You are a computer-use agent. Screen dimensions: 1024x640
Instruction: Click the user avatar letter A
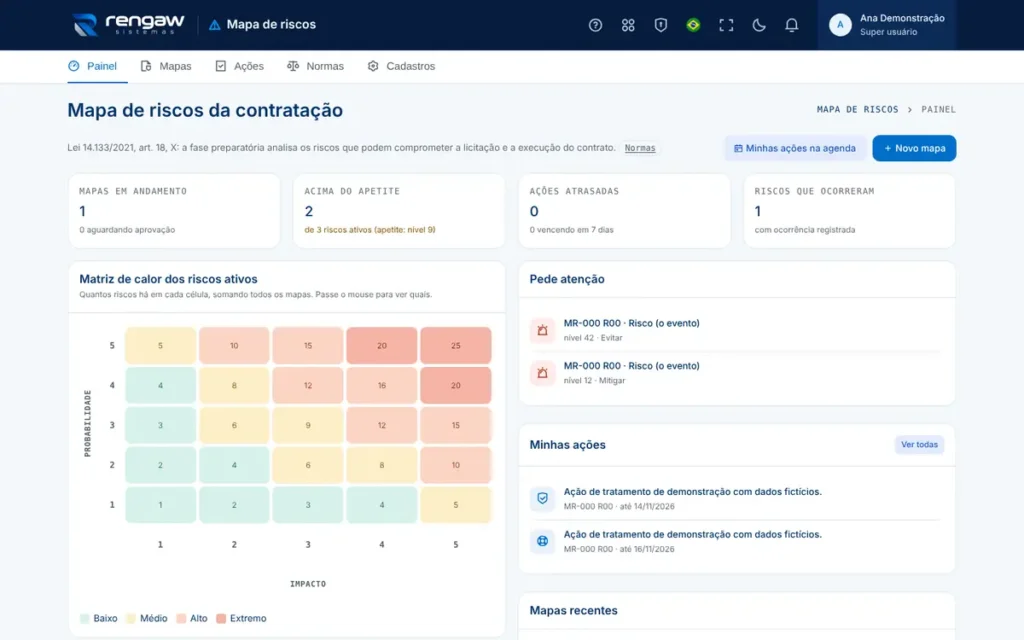coord(840,25)
